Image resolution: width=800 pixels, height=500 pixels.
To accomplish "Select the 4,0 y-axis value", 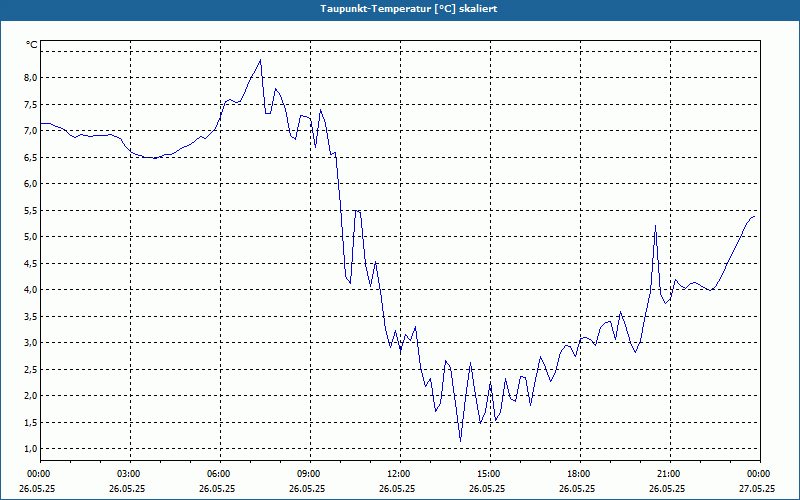I will pyautogui.click(x=31, y=290).
